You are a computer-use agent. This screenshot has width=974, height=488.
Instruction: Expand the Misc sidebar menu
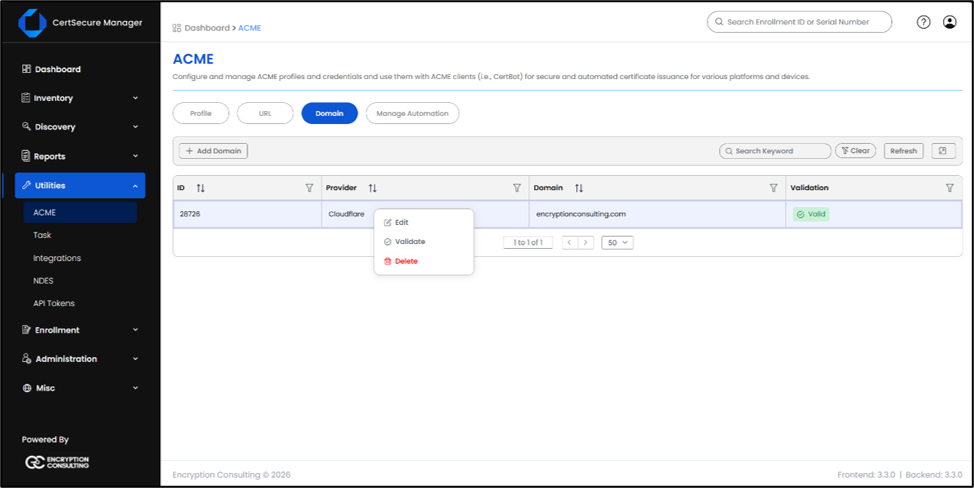click(x=80, y=388)
